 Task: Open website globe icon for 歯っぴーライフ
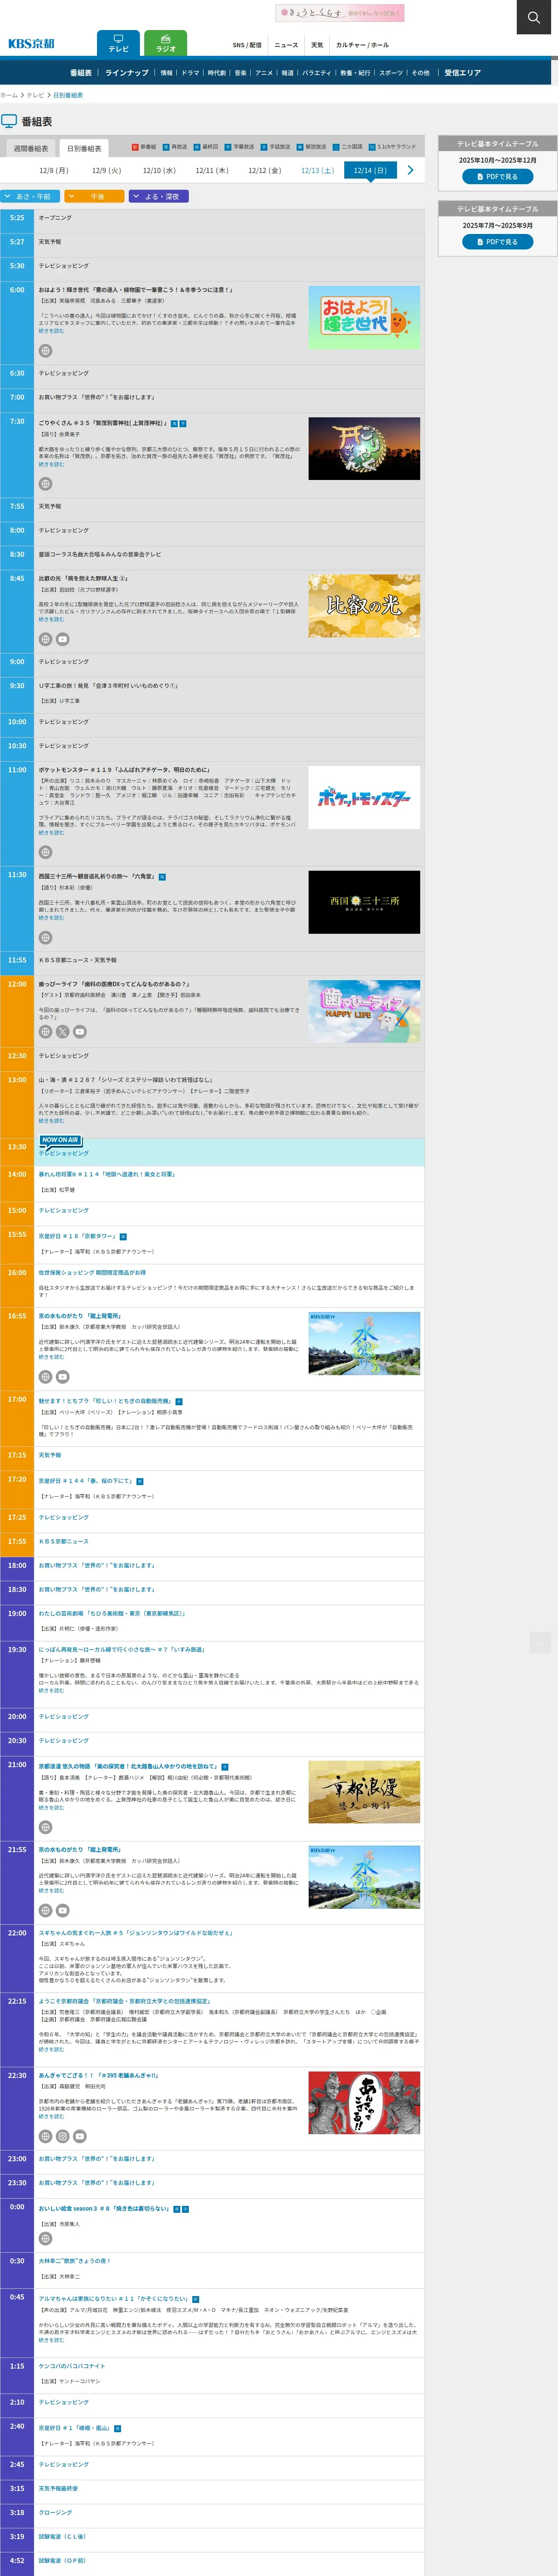[45, 1031]
